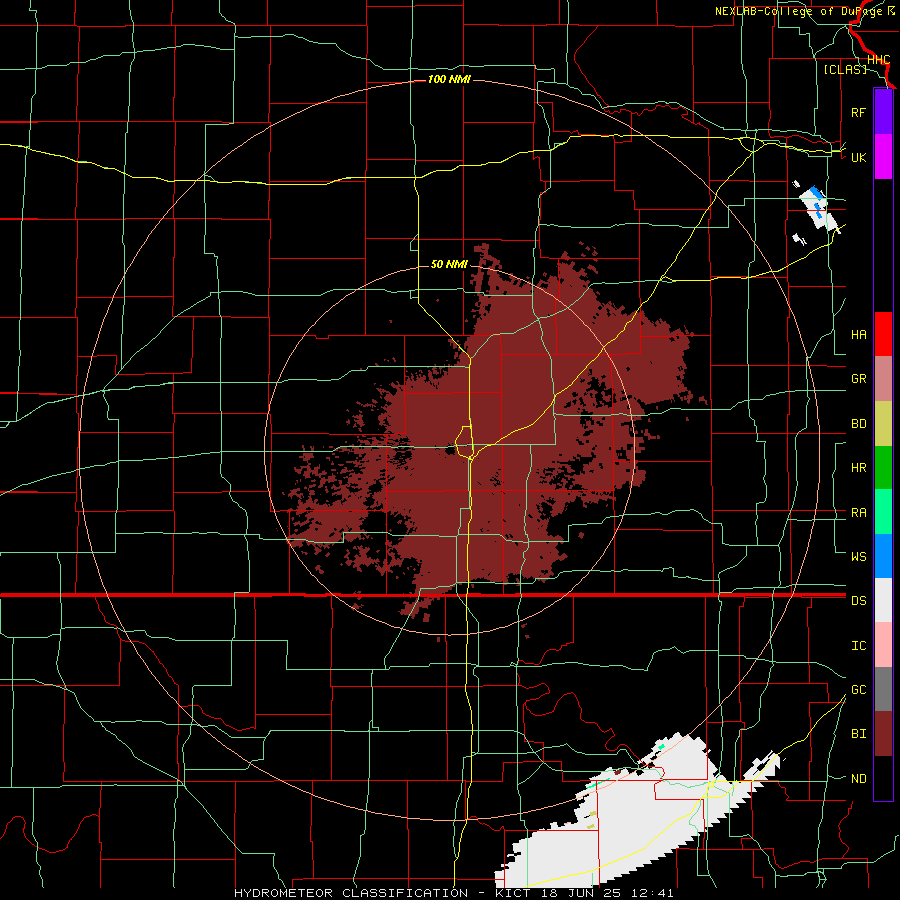Screen dimensions: 900x900
Task: Select the olive-yellow BD legend swatch
Action: tap(883, 423)
